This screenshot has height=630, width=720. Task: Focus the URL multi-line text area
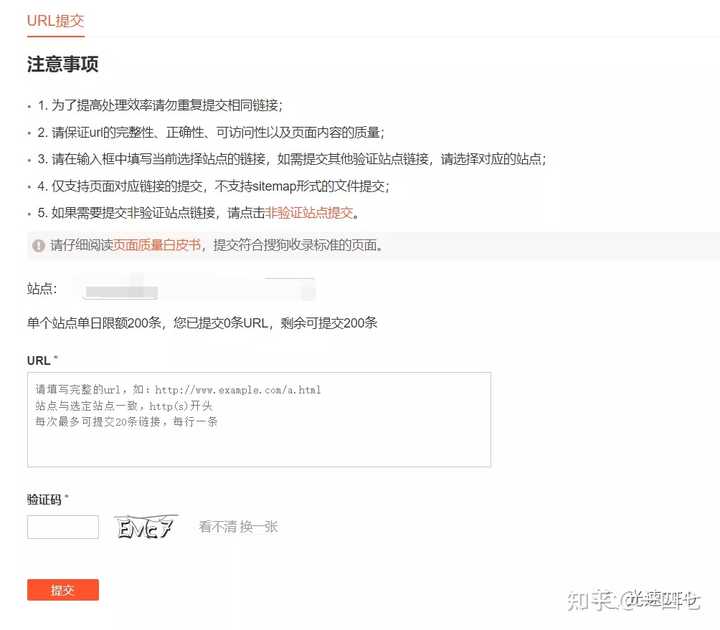[259, 420]
